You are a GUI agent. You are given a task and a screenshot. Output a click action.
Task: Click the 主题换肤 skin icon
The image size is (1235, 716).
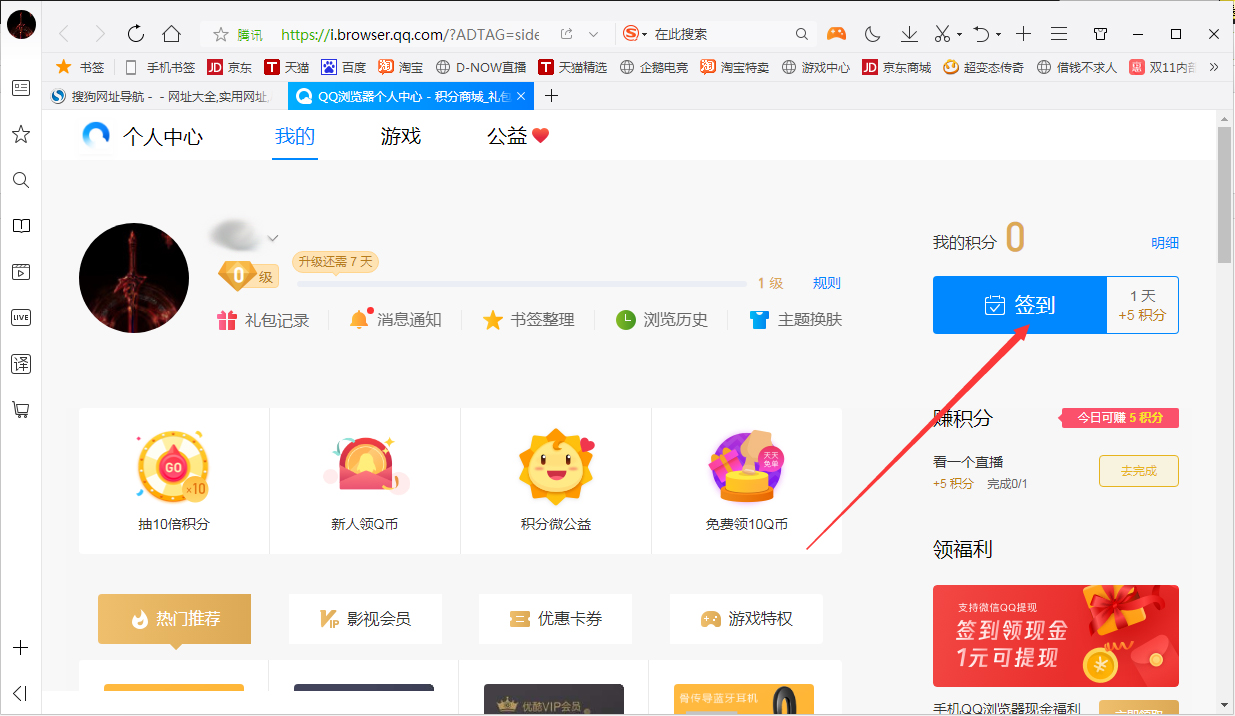pos(760,320)
